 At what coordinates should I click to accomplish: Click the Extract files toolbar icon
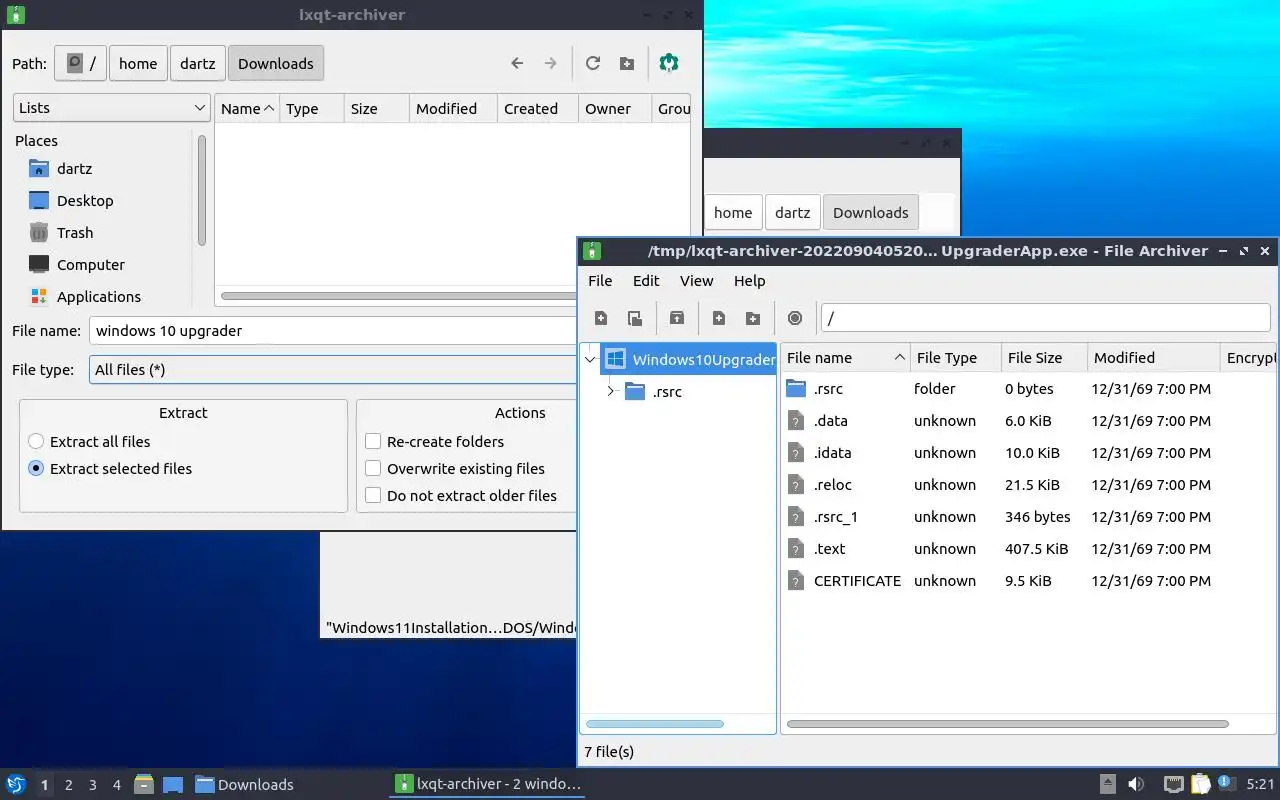pyautogui.click(x=677, y=318)
